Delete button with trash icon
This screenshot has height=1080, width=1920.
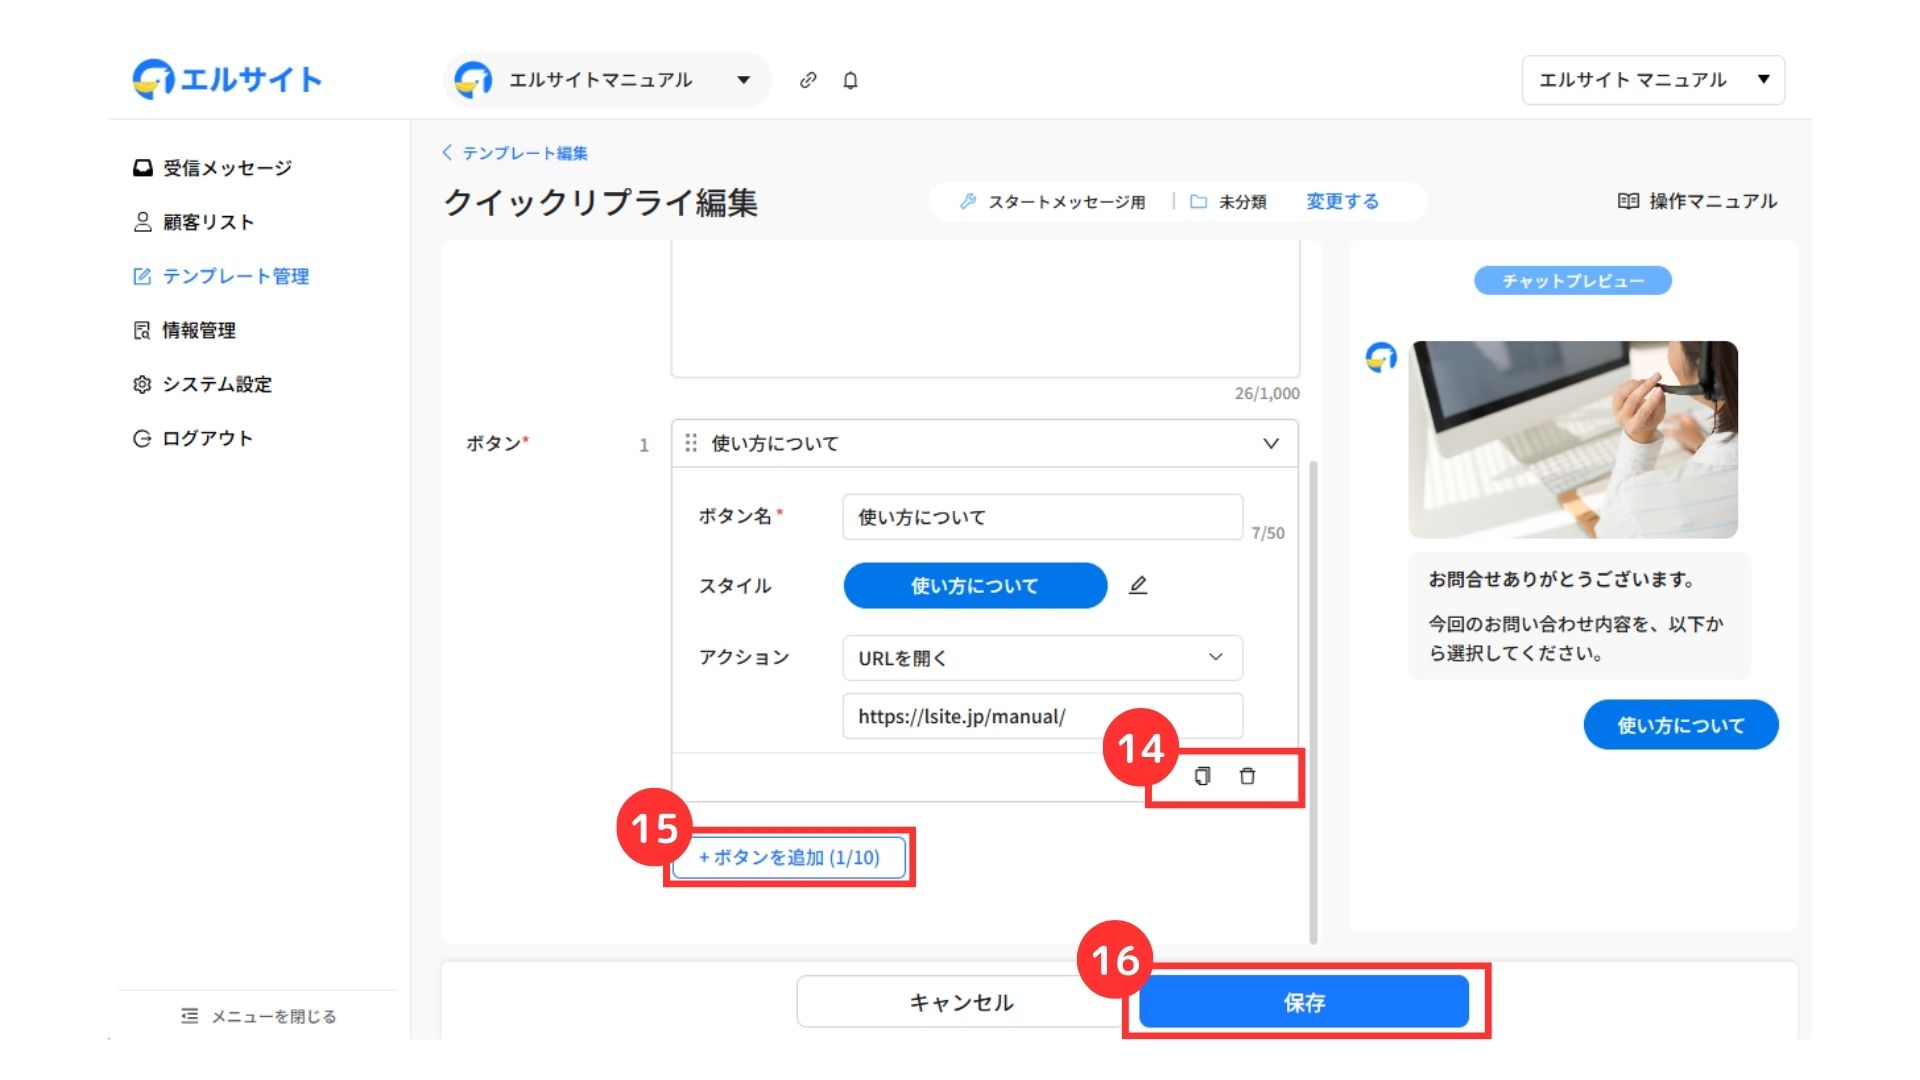click(1247, 776)
